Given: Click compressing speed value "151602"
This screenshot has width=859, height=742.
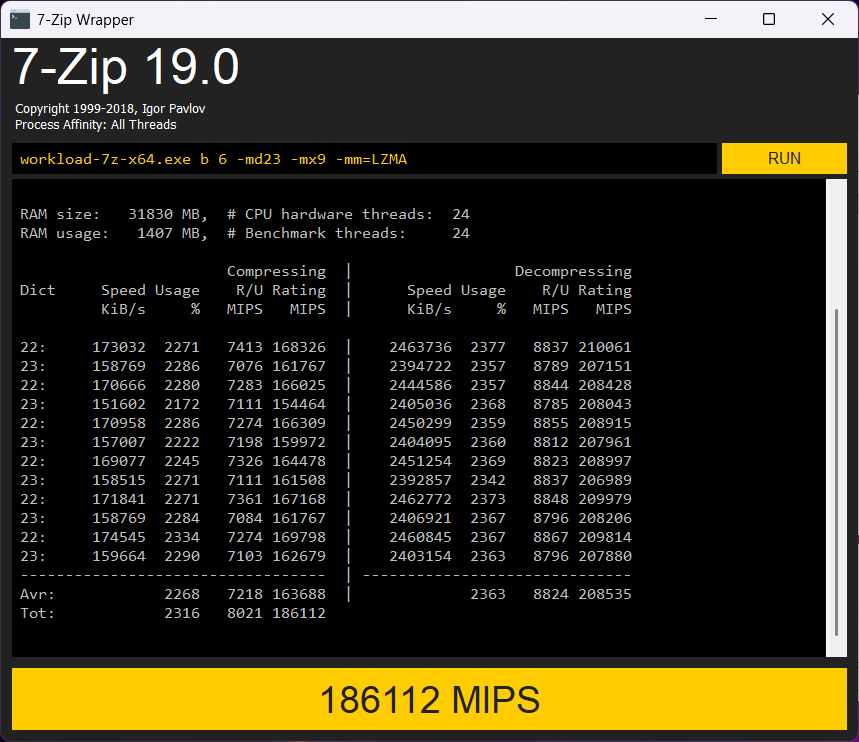Looking at the screenshot, I should (x=119, y=404).
